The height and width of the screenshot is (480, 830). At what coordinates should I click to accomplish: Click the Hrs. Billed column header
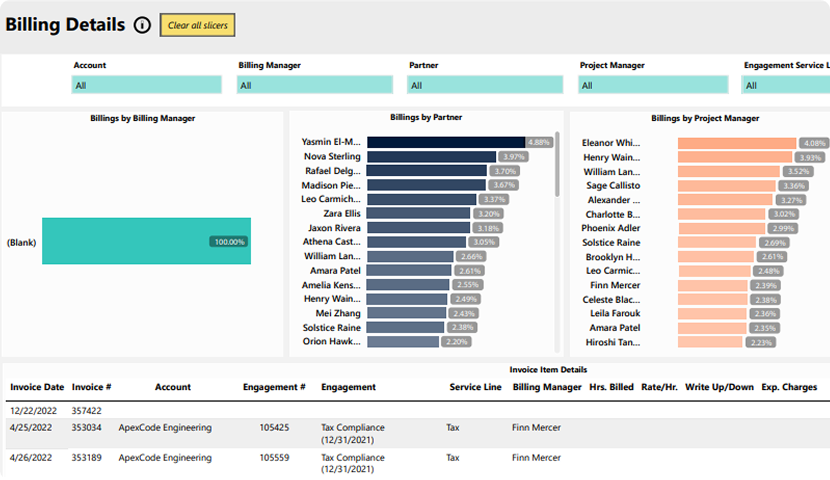click(611, 387)
